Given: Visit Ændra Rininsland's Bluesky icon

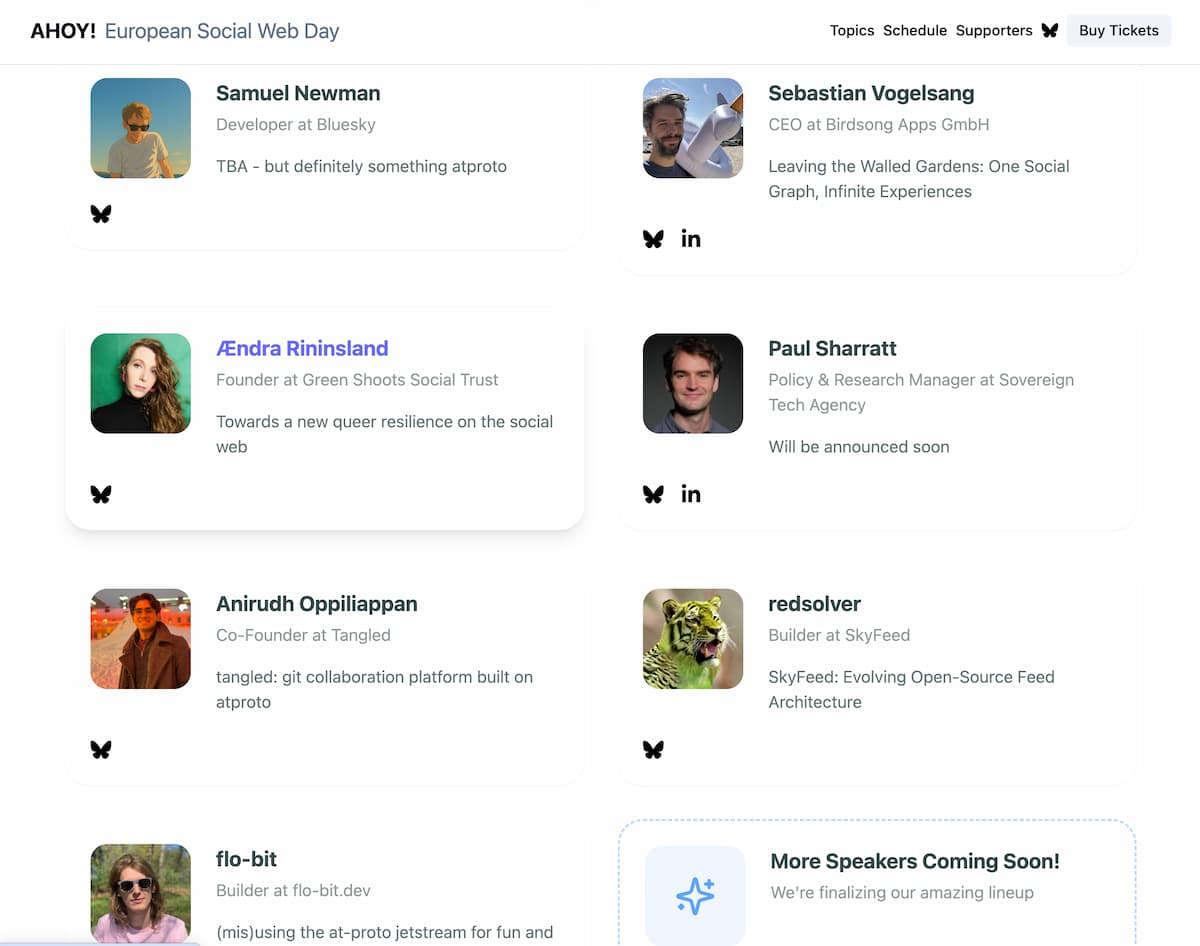Looking at the screenshot, I should pos(101,494).
